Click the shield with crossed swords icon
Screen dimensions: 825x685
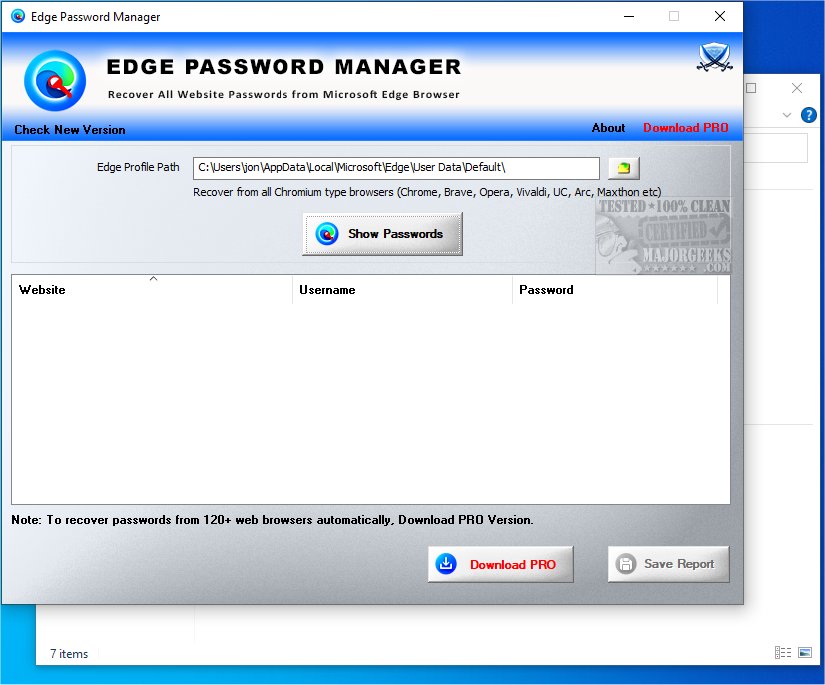(713, 58)
